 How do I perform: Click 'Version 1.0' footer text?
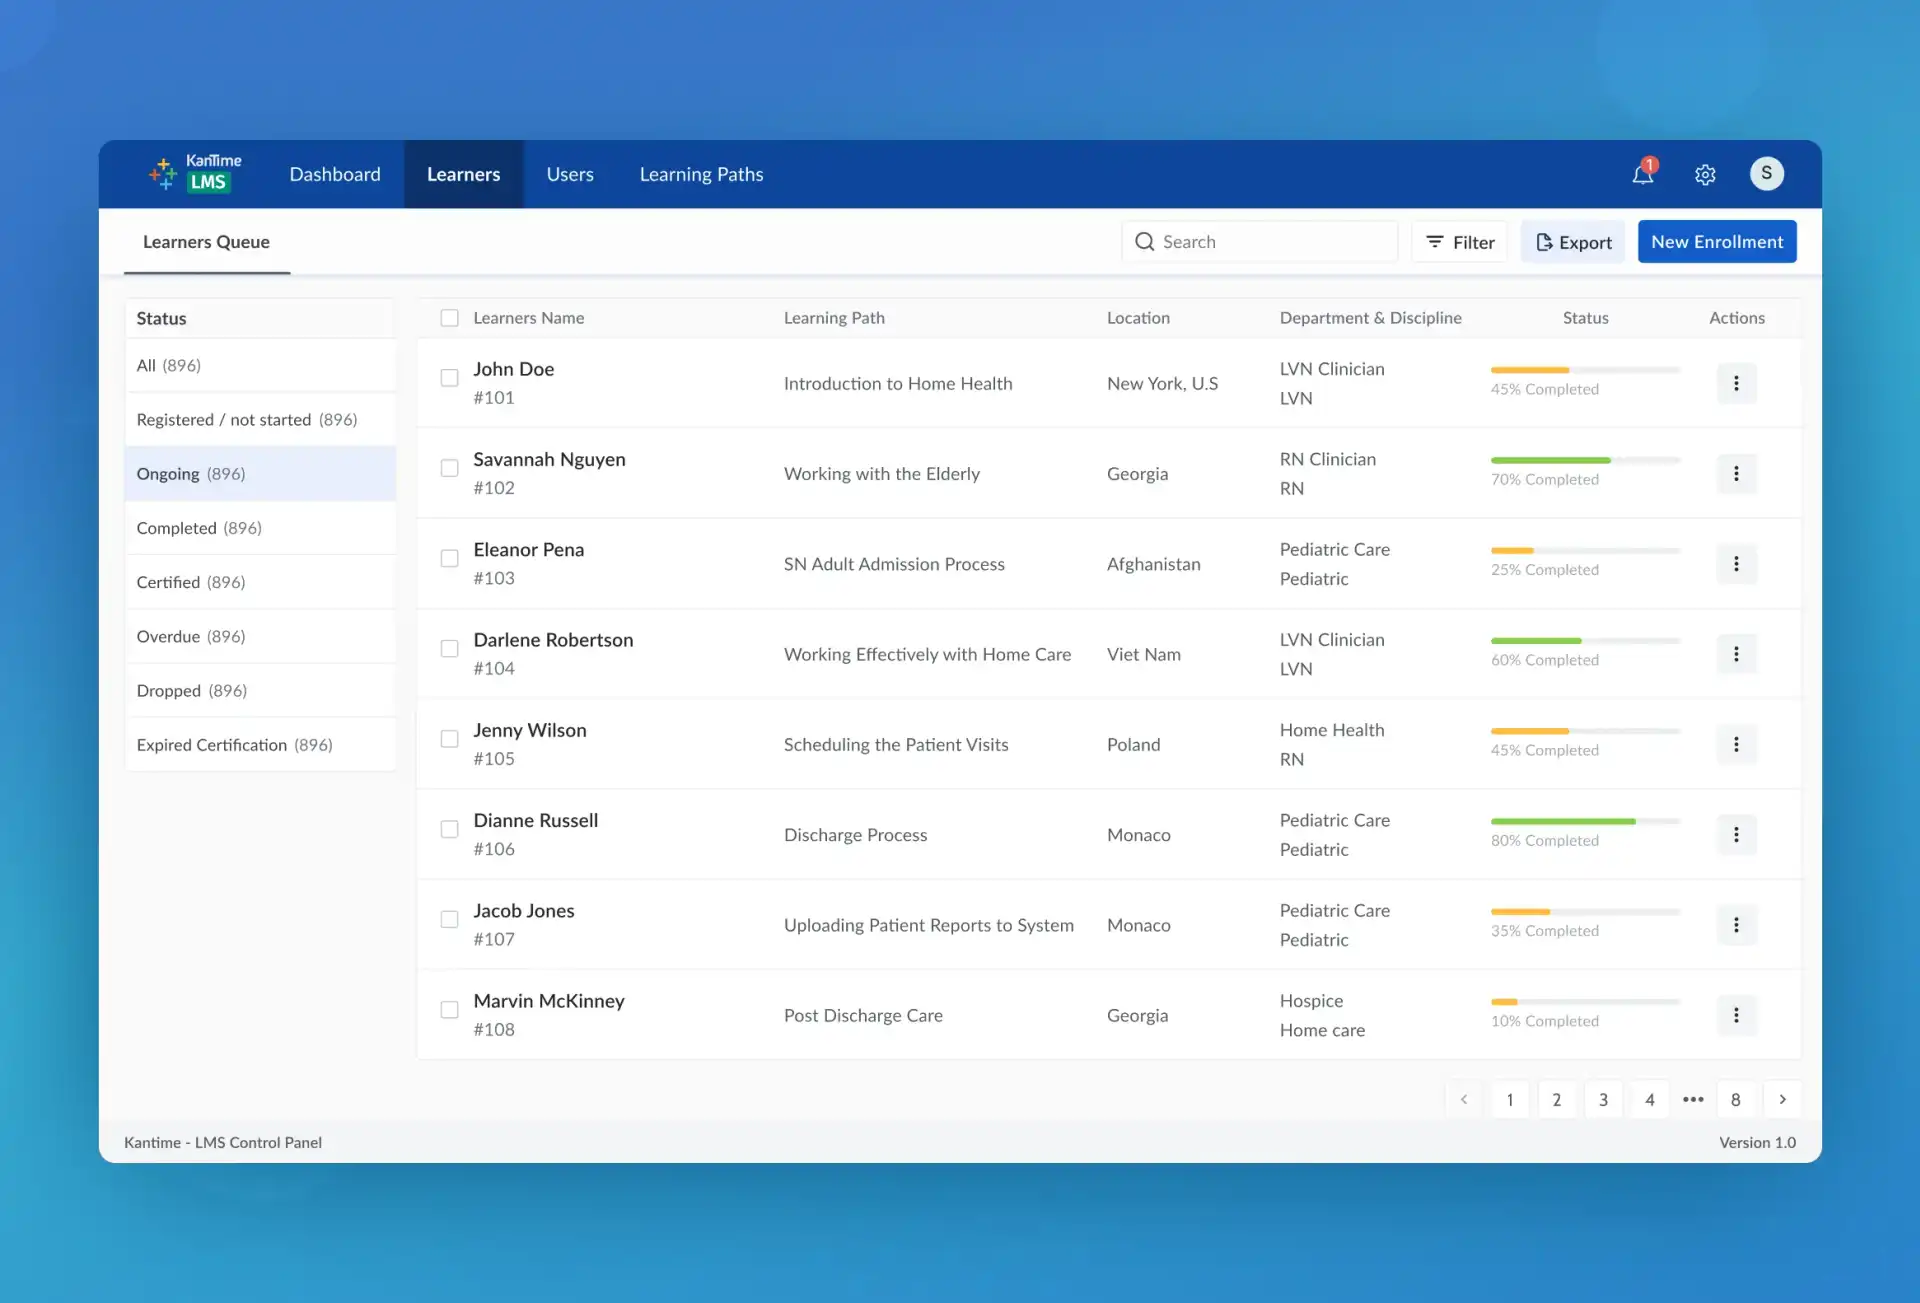[x=1757, y=1142]
